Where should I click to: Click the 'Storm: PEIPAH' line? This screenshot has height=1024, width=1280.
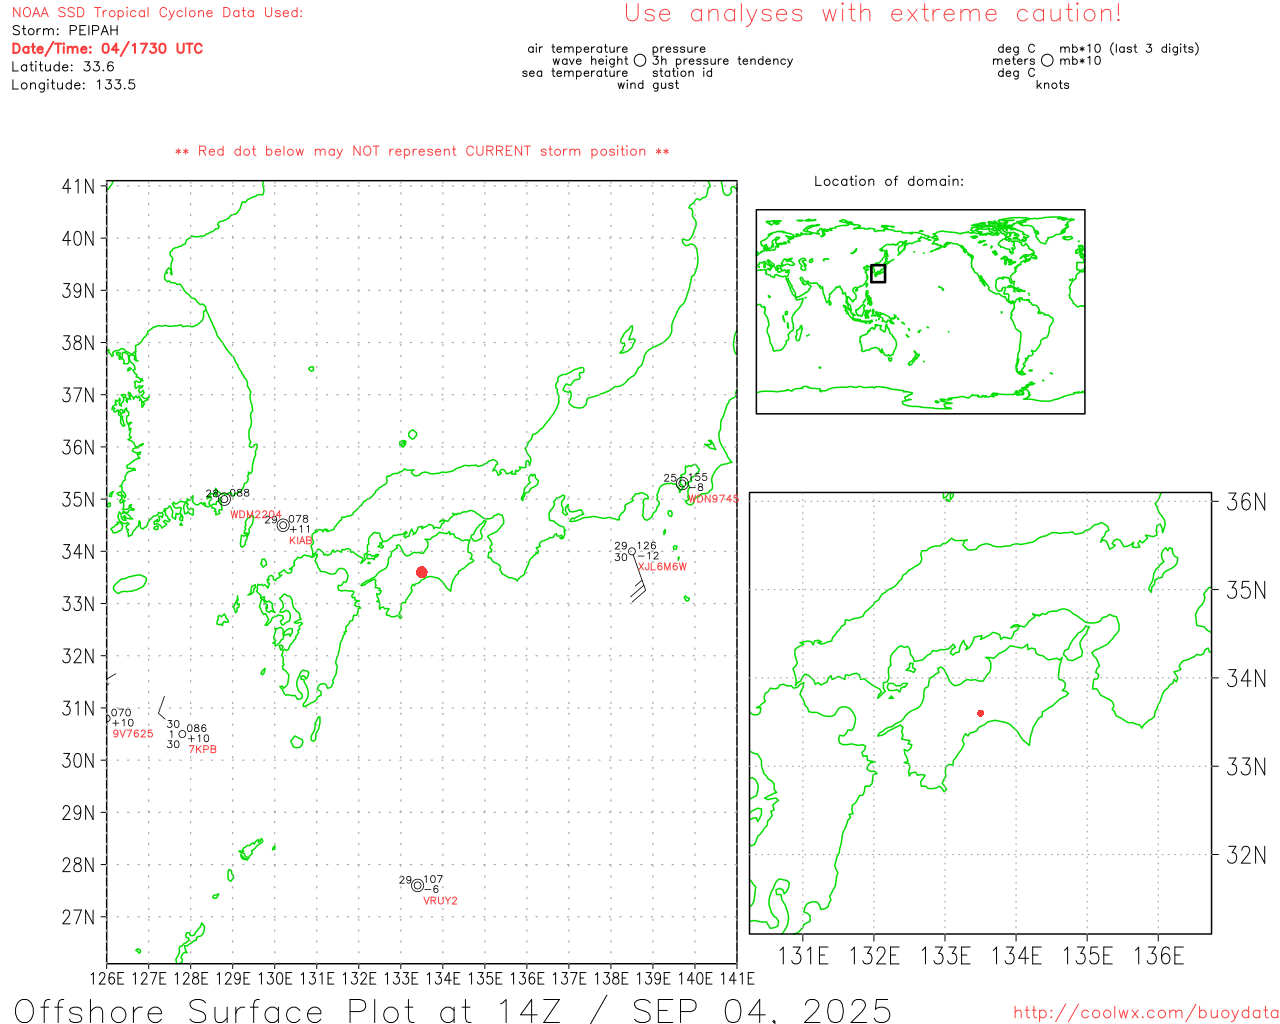65,31
